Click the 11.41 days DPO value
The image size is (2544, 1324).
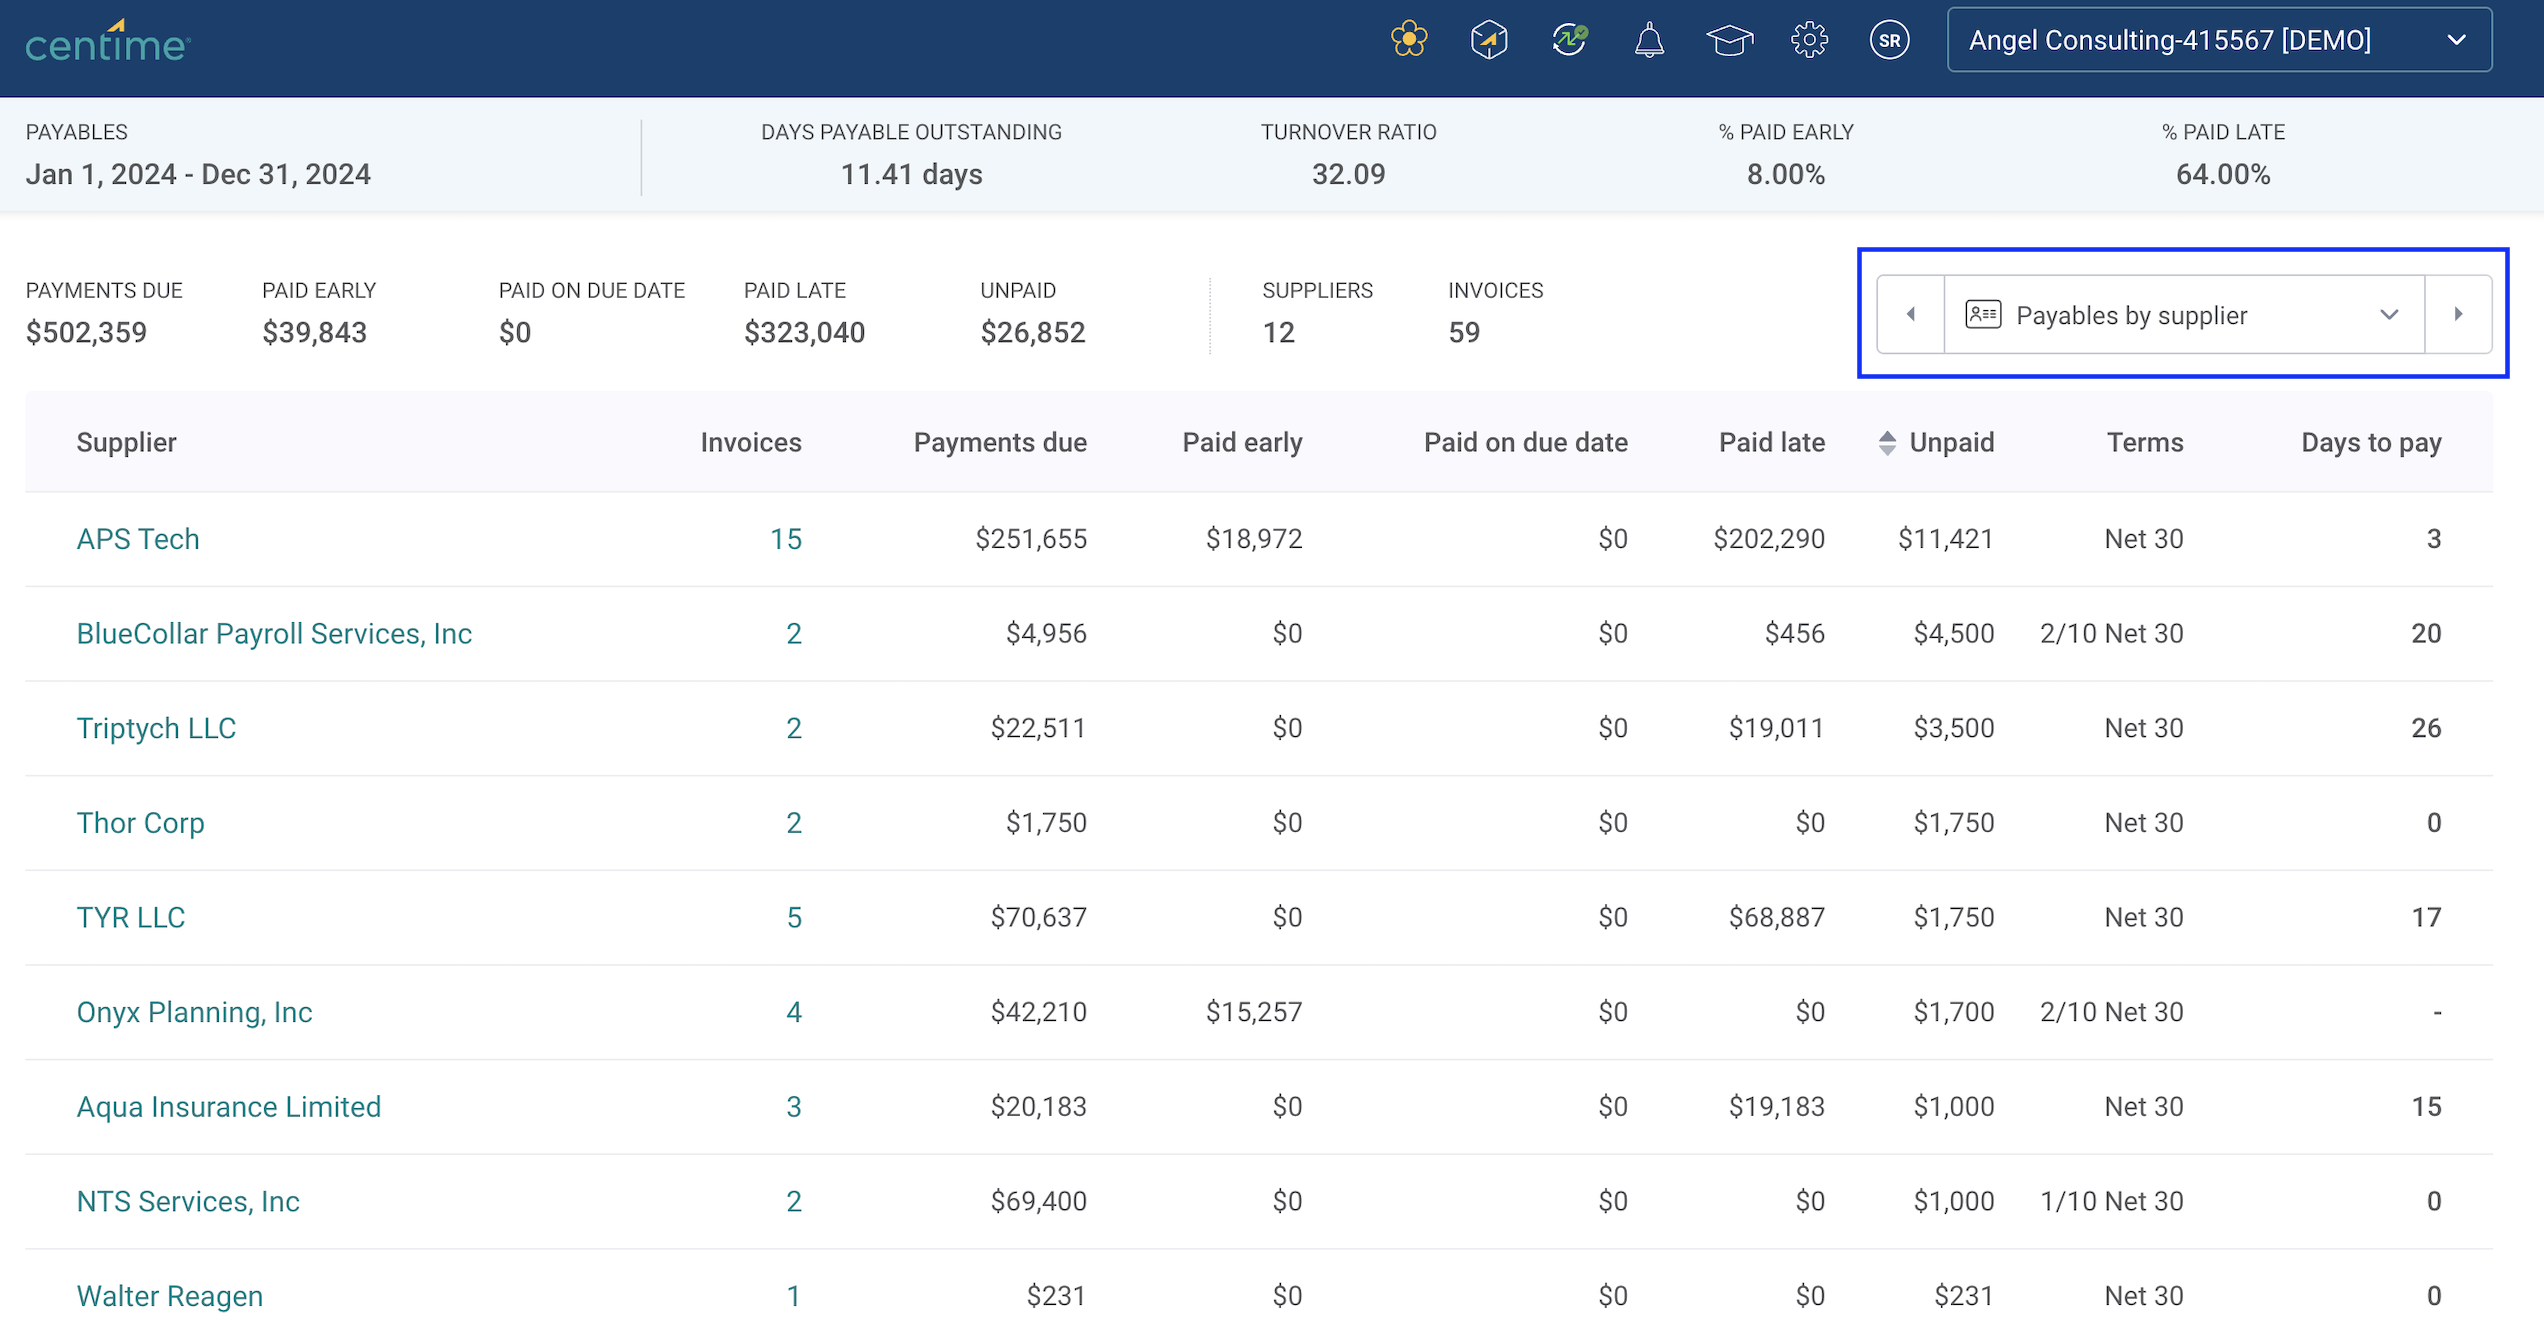pos(911,174)
